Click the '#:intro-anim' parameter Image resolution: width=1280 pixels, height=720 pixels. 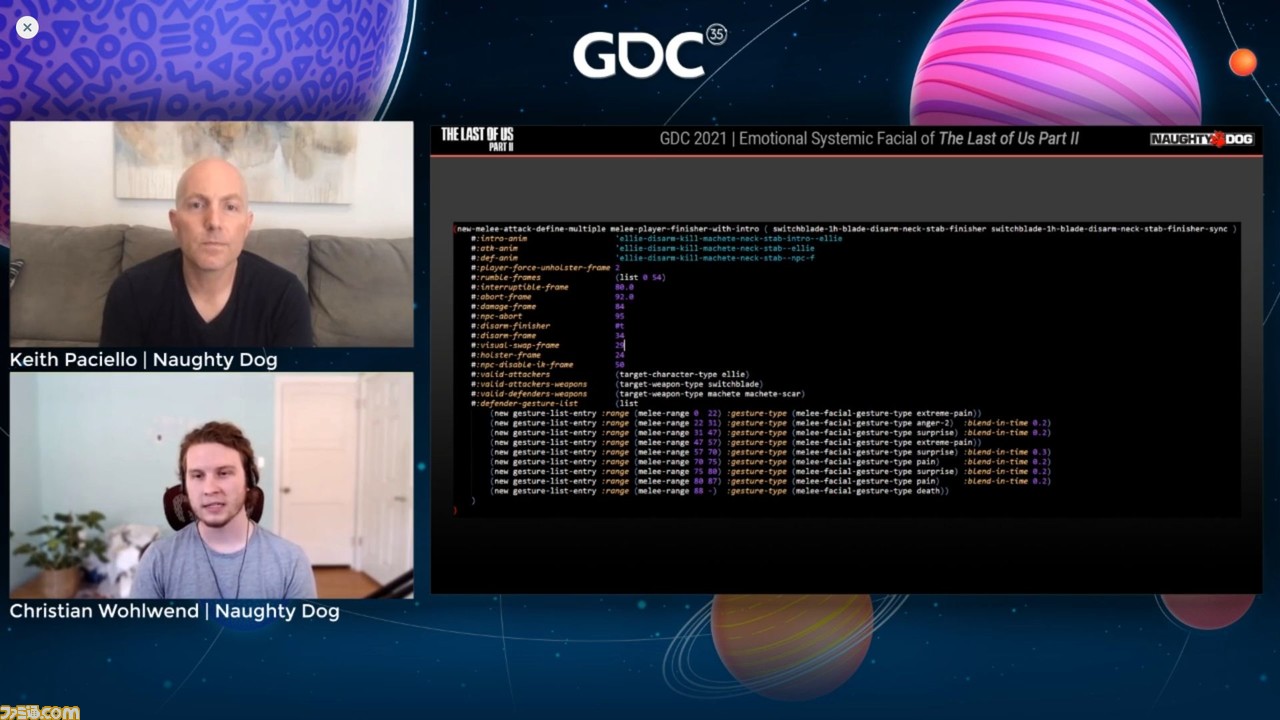[499, 238]
